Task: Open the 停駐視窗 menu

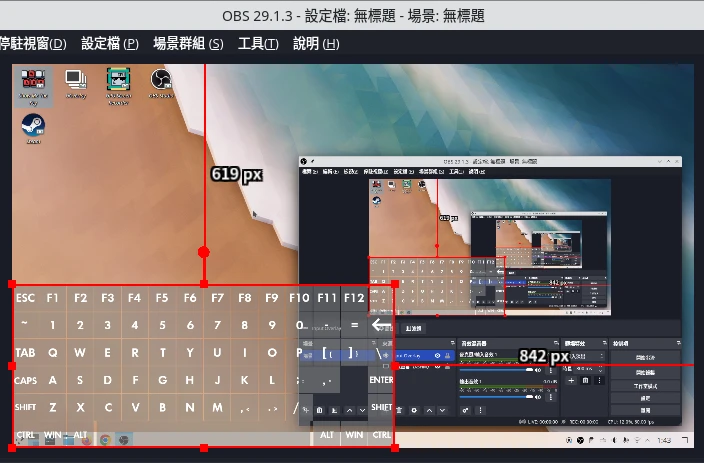Action: 32,44
